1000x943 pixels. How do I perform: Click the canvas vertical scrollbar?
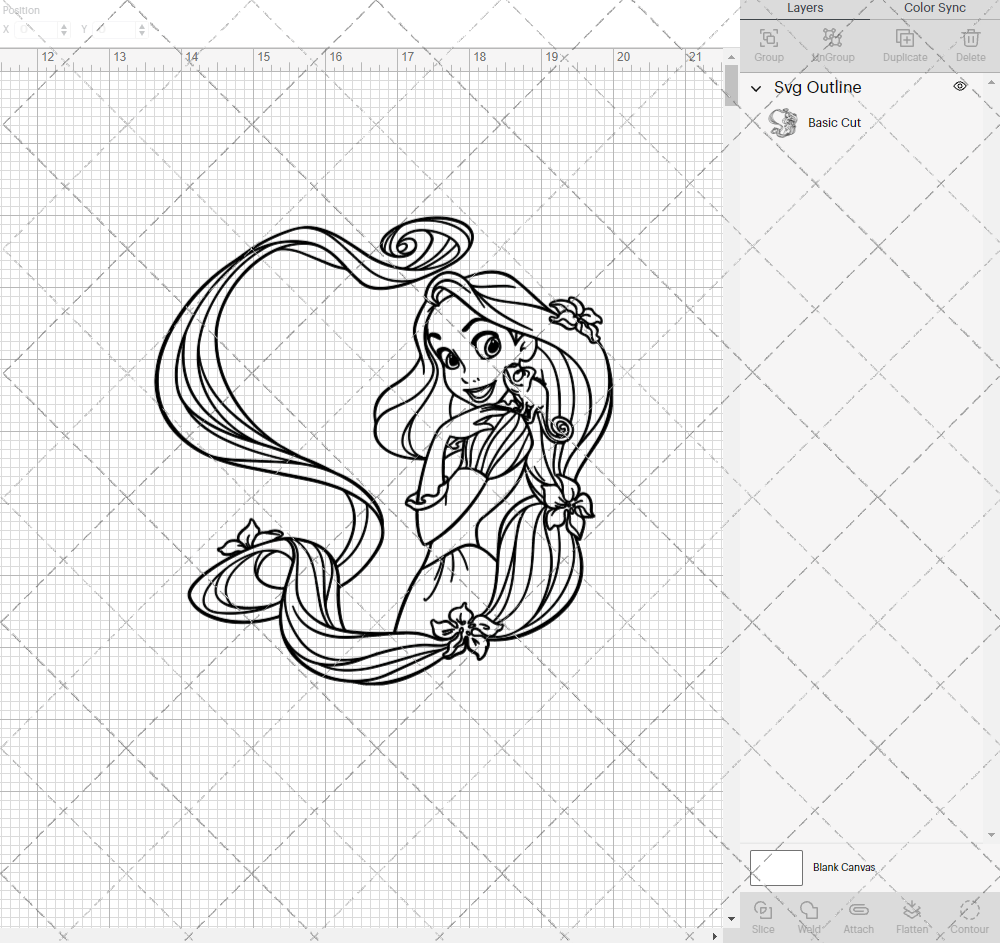point(729,86)
